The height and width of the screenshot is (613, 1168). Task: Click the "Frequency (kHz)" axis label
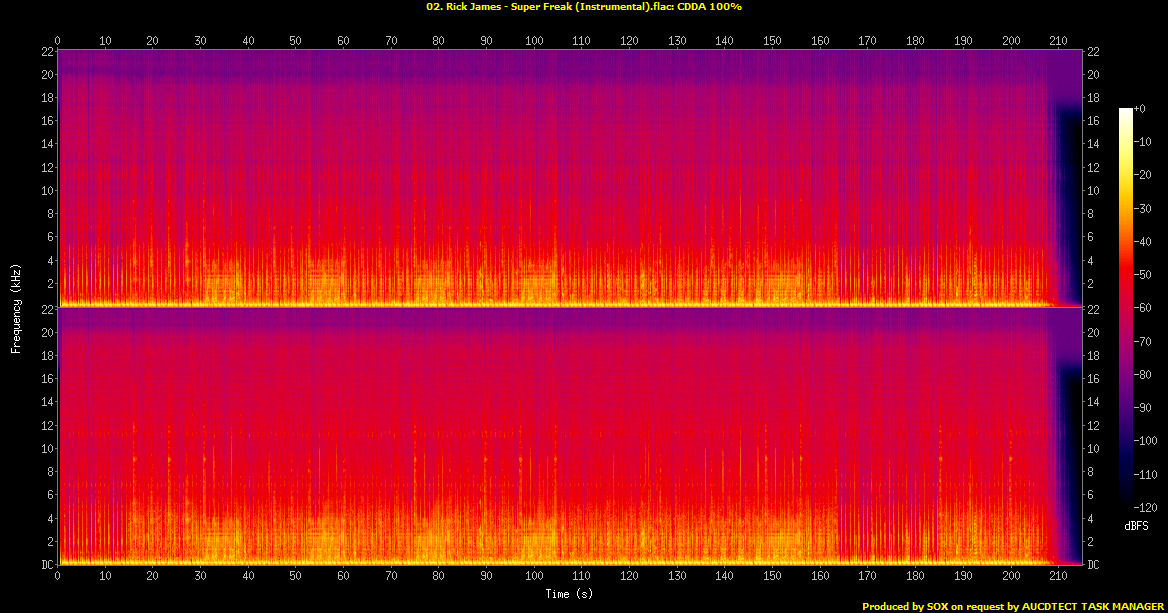click(16, 308)
